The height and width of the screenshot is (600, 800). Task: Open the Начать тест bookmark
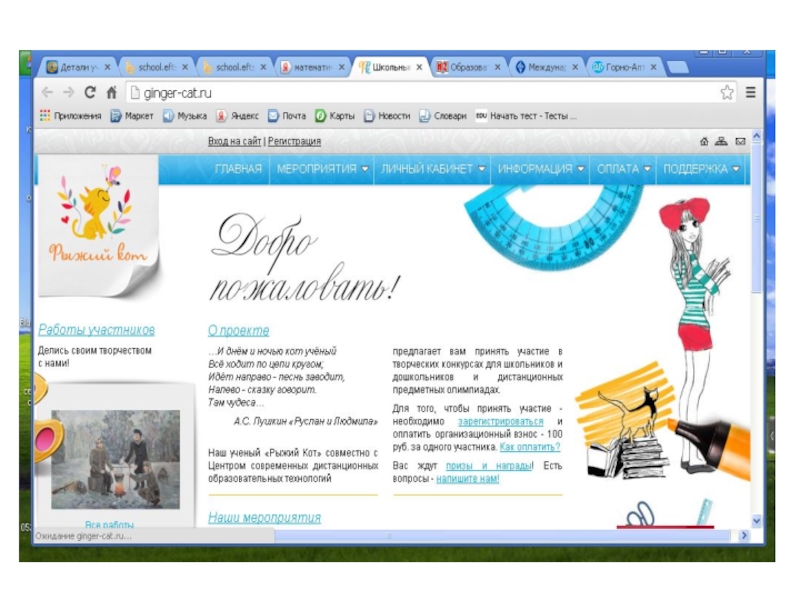coord(526,116)
